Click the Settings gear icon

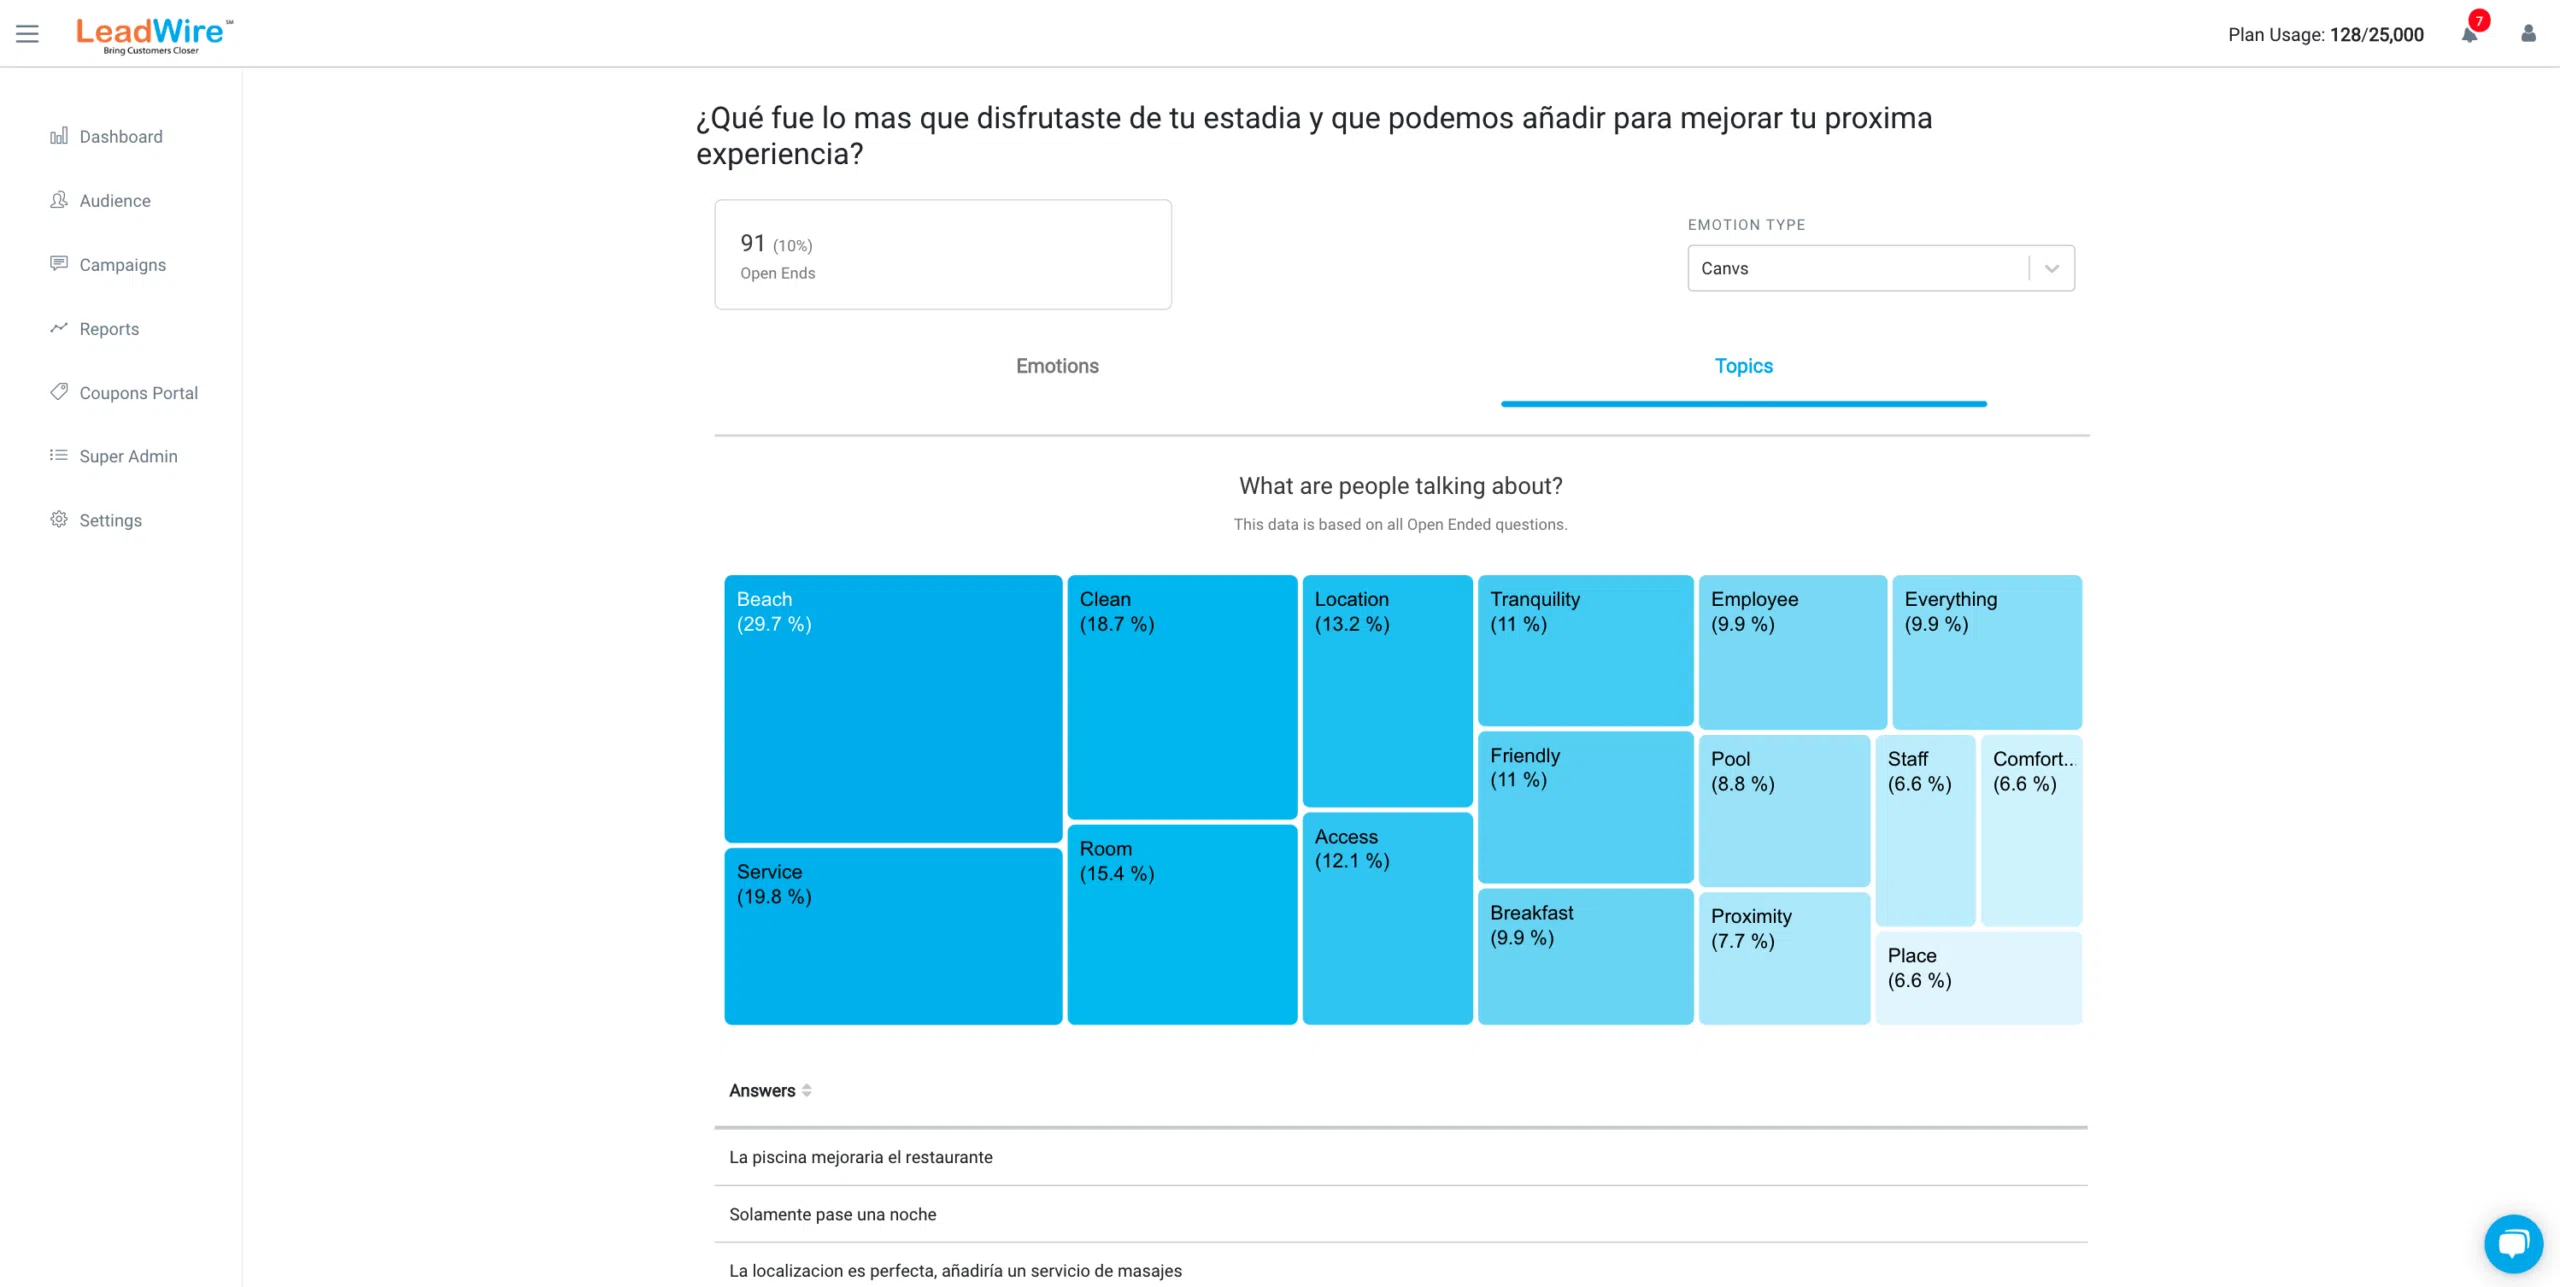[59, 519]
